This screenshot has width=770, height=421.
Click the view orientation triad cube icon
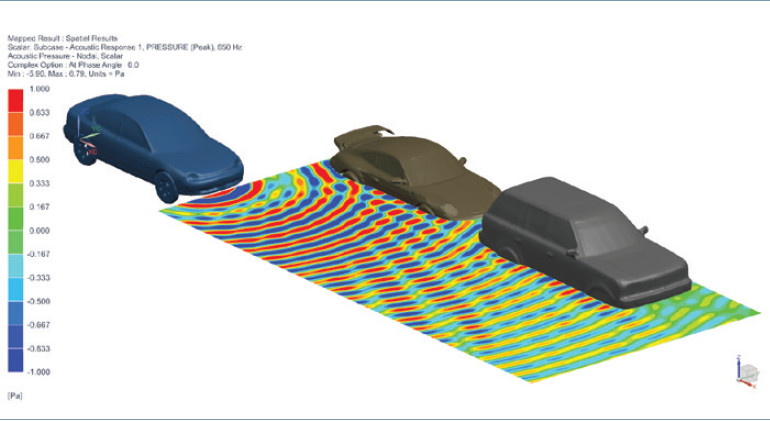746,371
